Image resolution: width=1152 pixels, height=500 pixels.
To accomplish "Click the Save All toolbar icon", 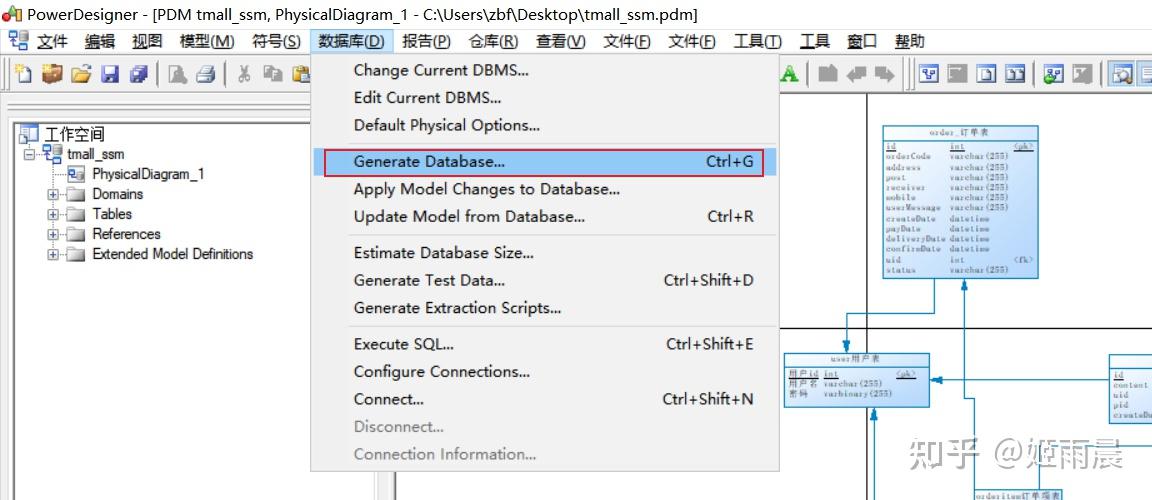I will point(139,74).
